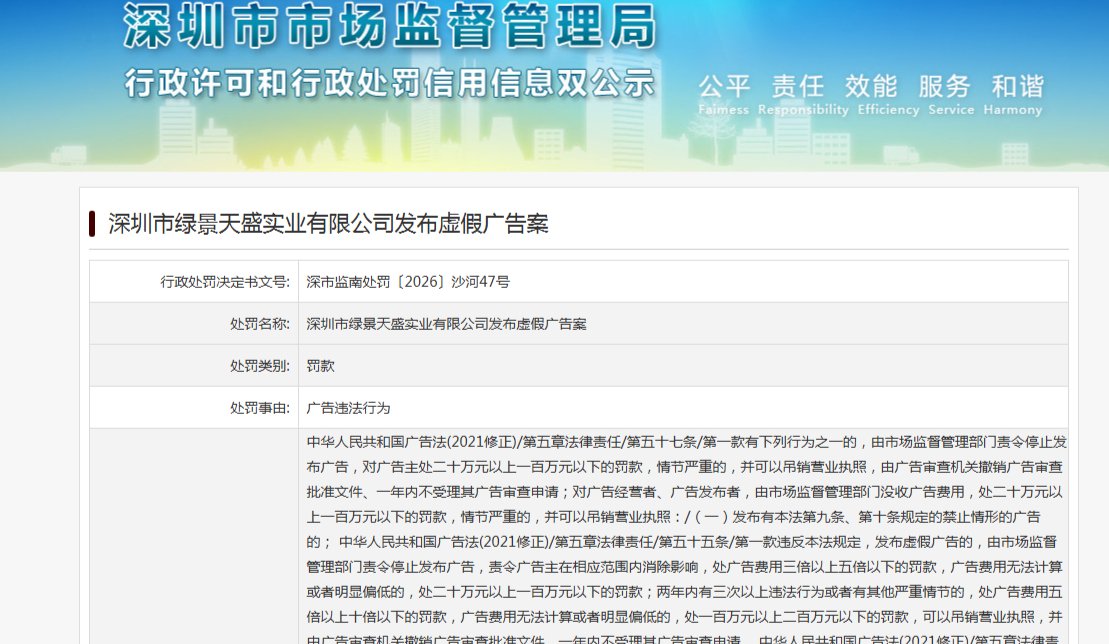1109x644 pixels.
Task: Click the 广告违法行为 value
Action: pyautogui.click(x=348, y=408)
